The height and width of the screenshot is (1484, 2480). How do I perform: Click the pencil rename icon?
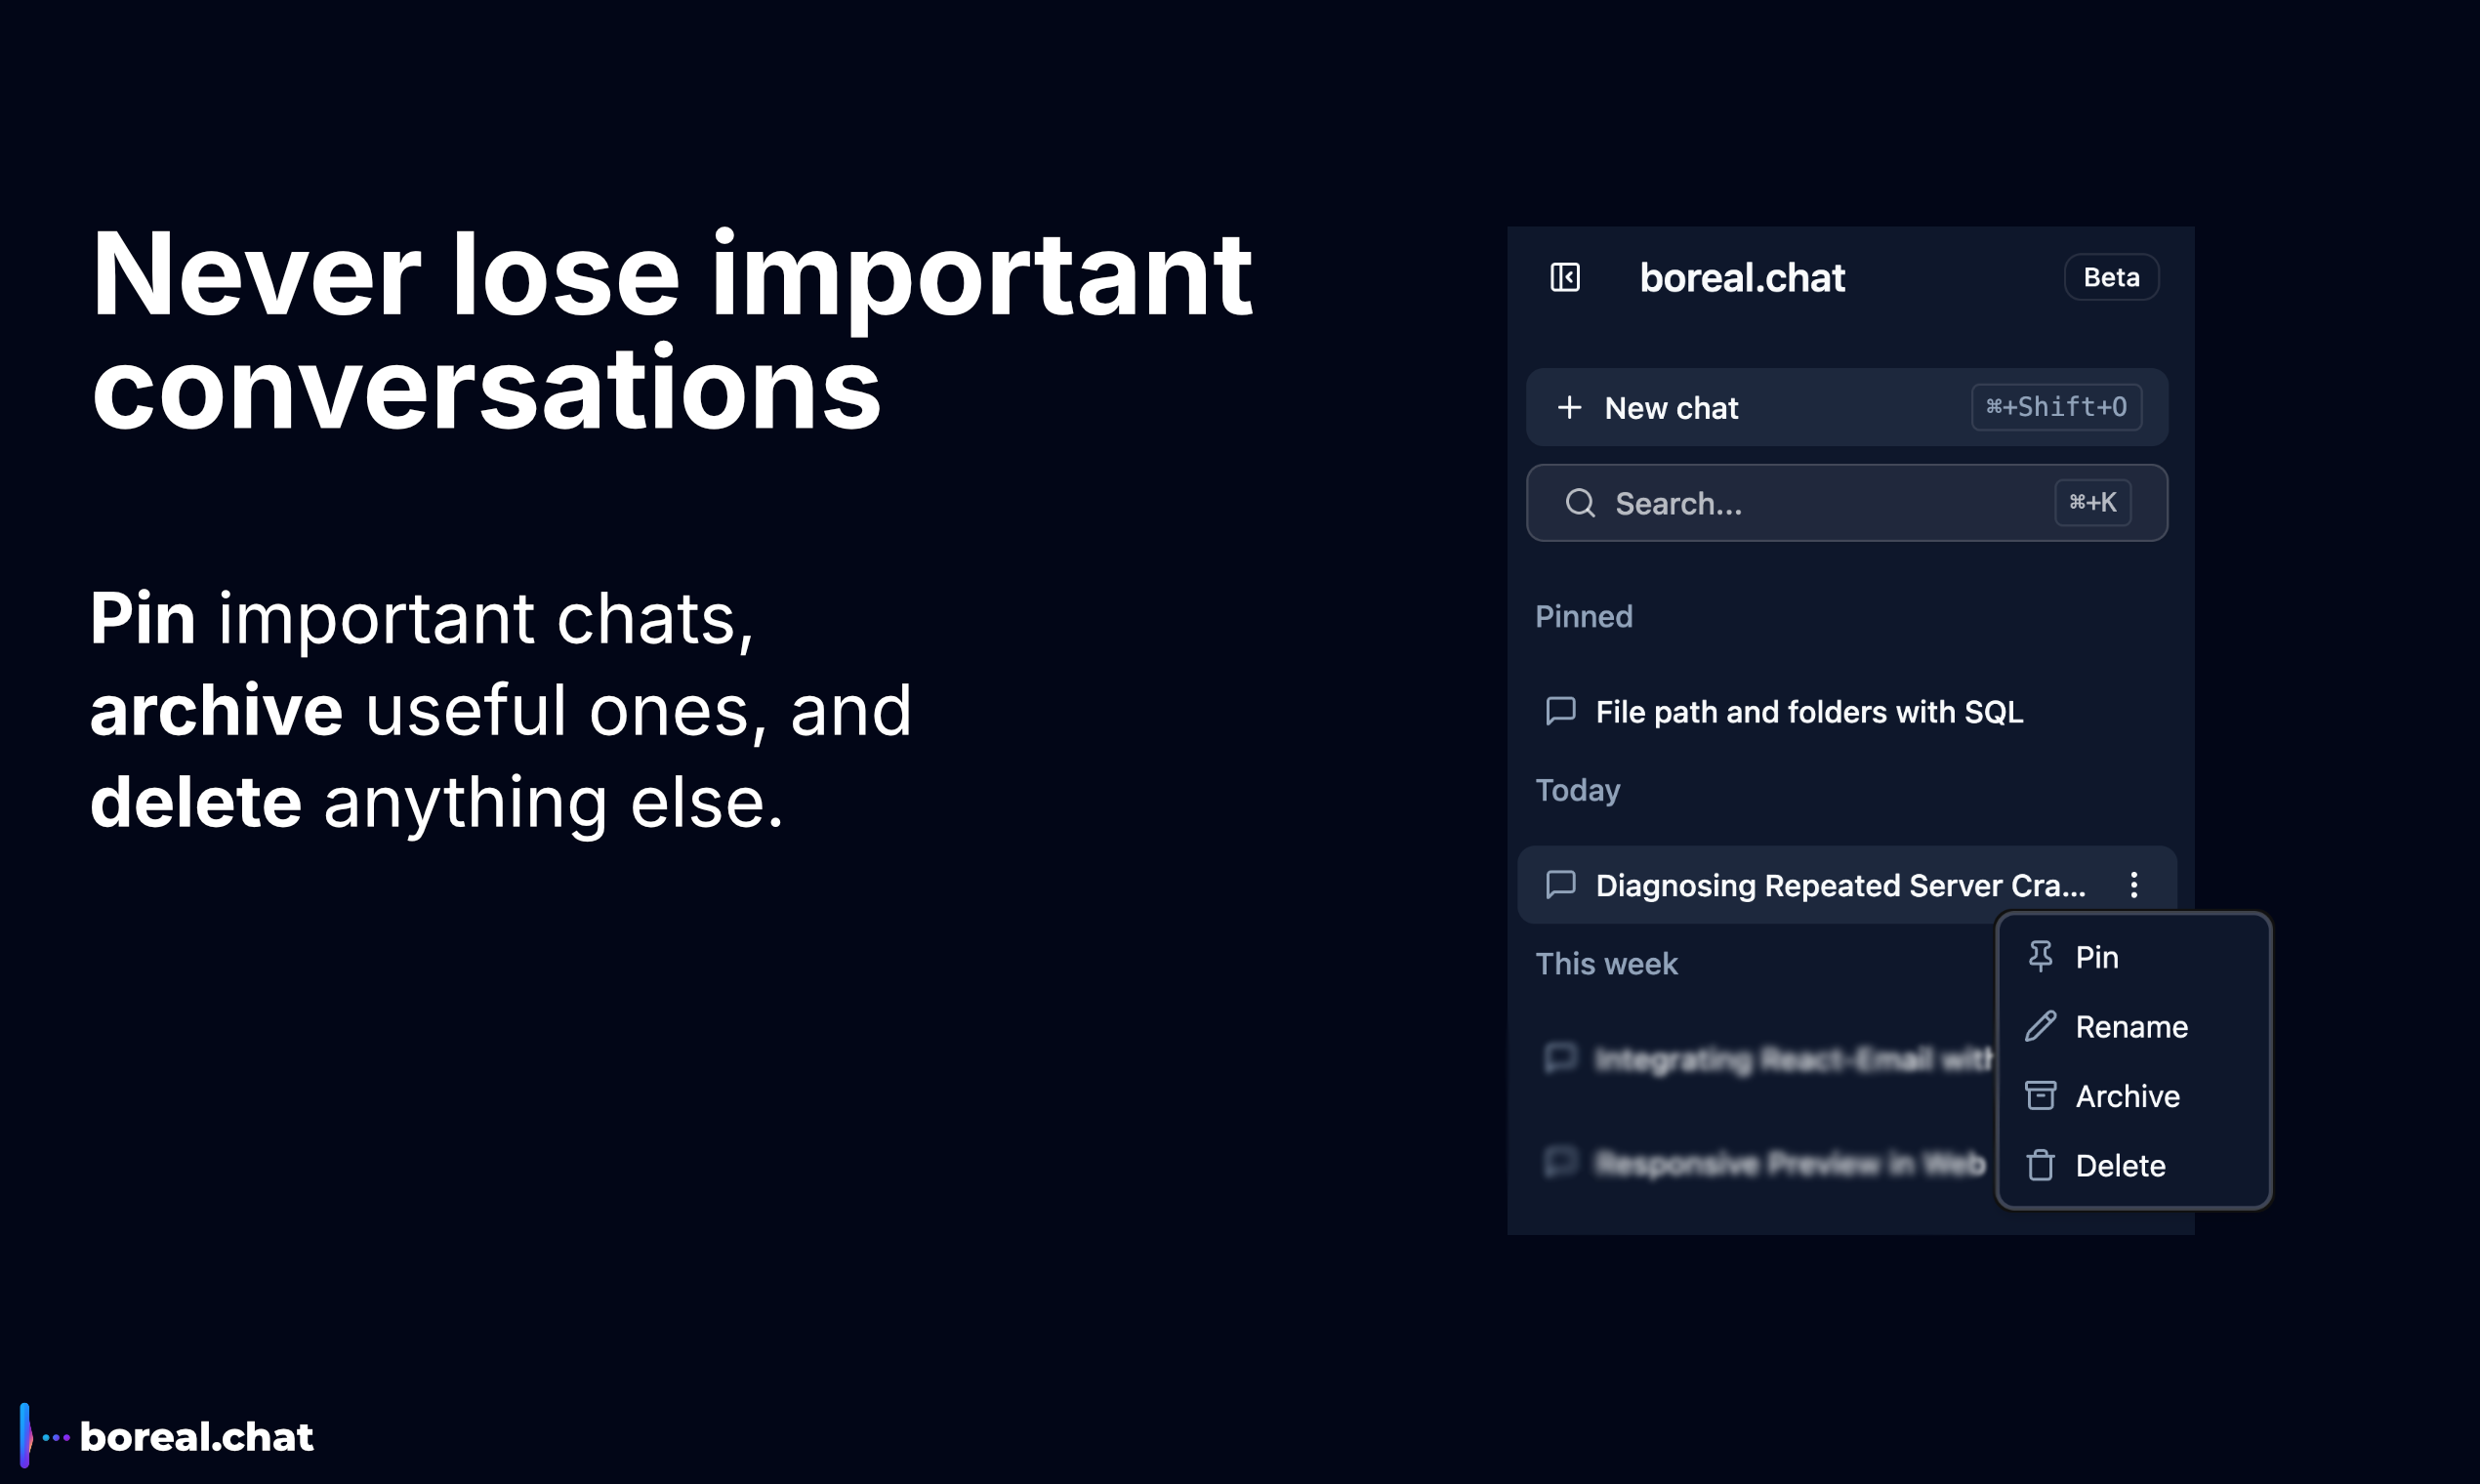2040,1026
